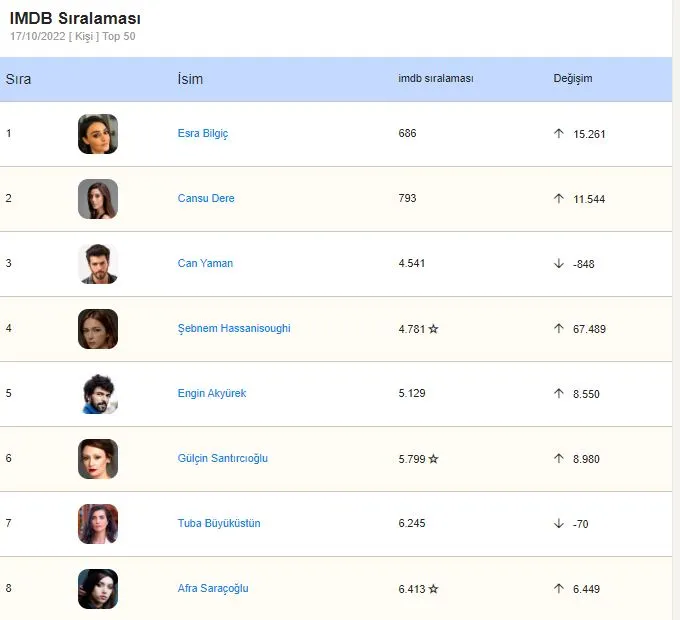Image resolution: width=680 pixels, height=620 pixels.
Task: Click Can Yaman's portrait thumbnail
Action: tap(98, 264)
